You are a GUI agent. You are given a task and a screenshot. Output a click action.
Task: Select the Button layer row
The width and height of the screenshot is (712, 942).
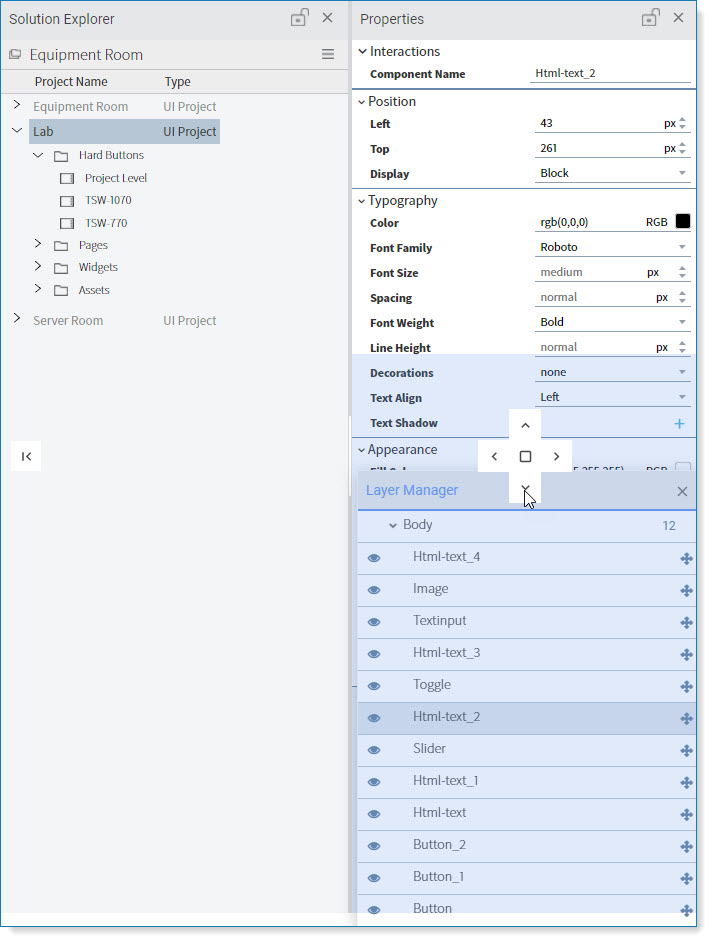[526, 909]
